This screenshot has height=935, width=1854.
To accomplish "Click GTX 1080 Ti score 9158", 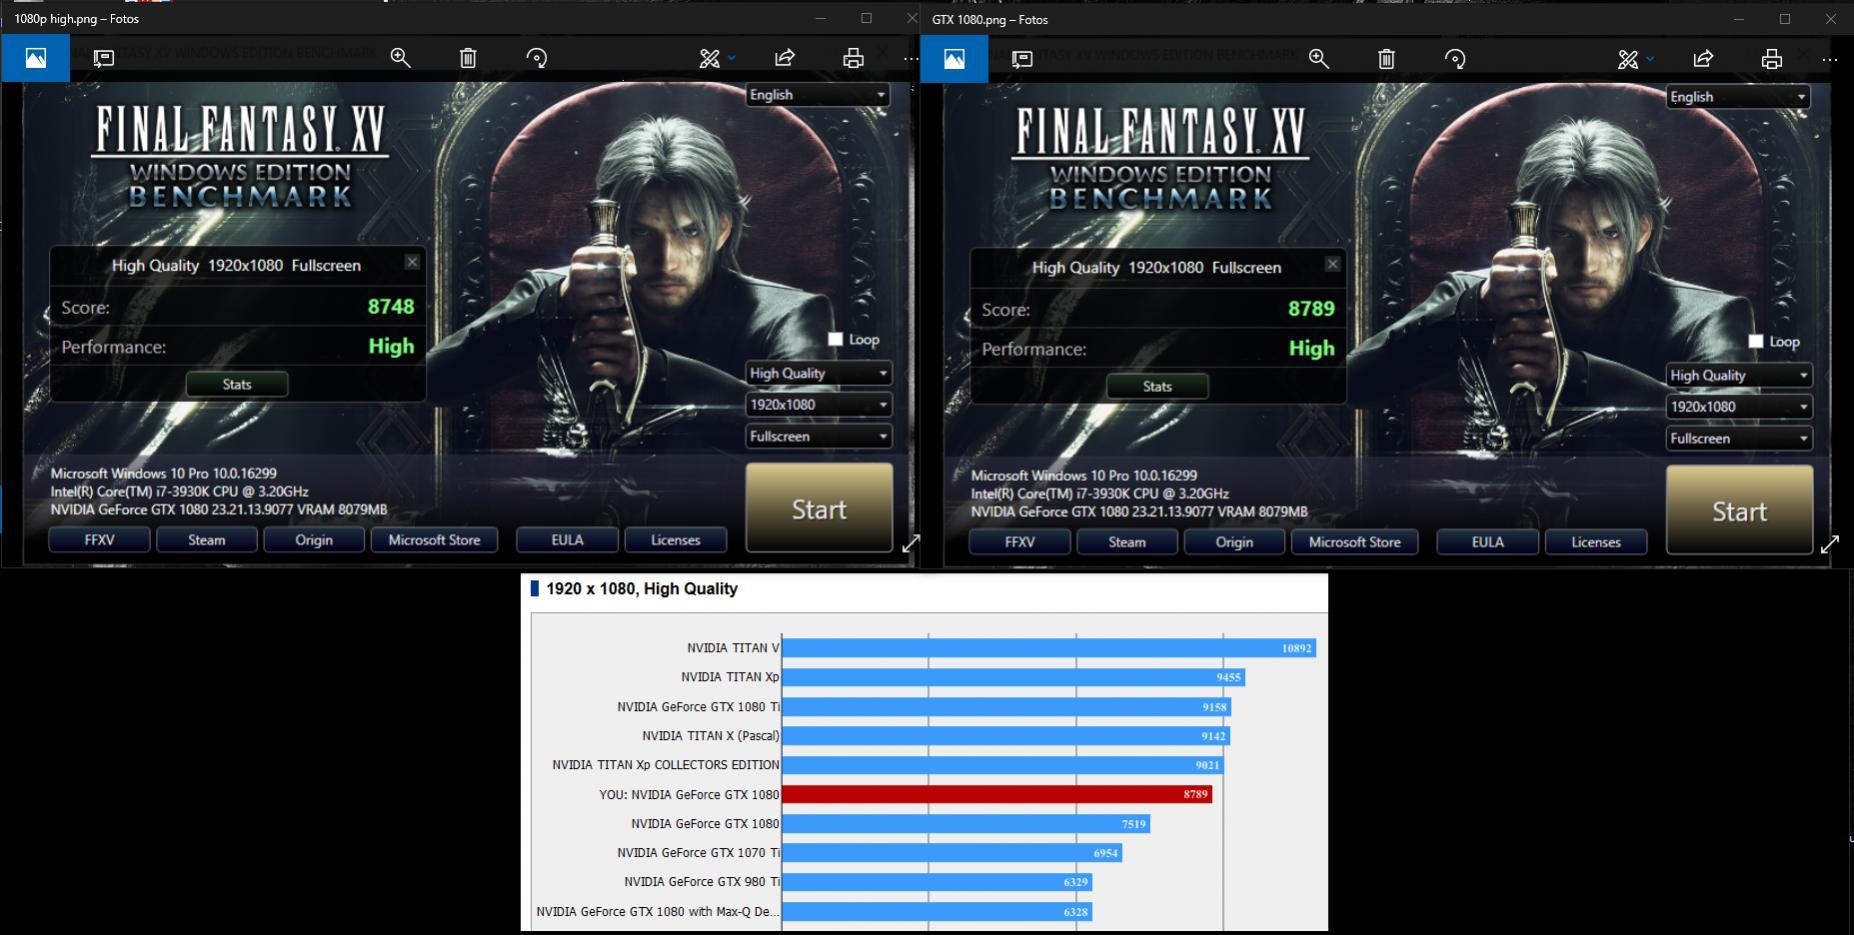I will [x=1214, y=707].
